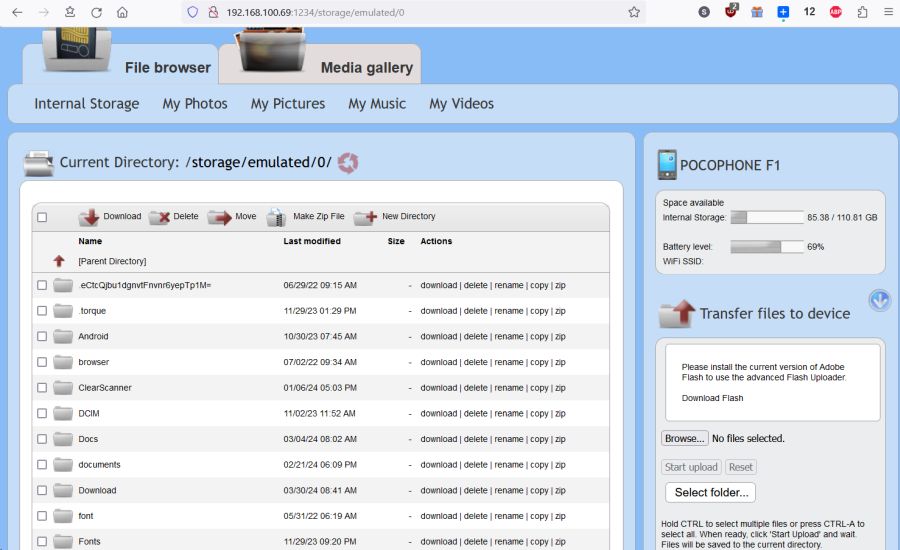Open My Videos in navigation bar
The width and height of the screenshot is (900, 550).
(x=461, y=104)
